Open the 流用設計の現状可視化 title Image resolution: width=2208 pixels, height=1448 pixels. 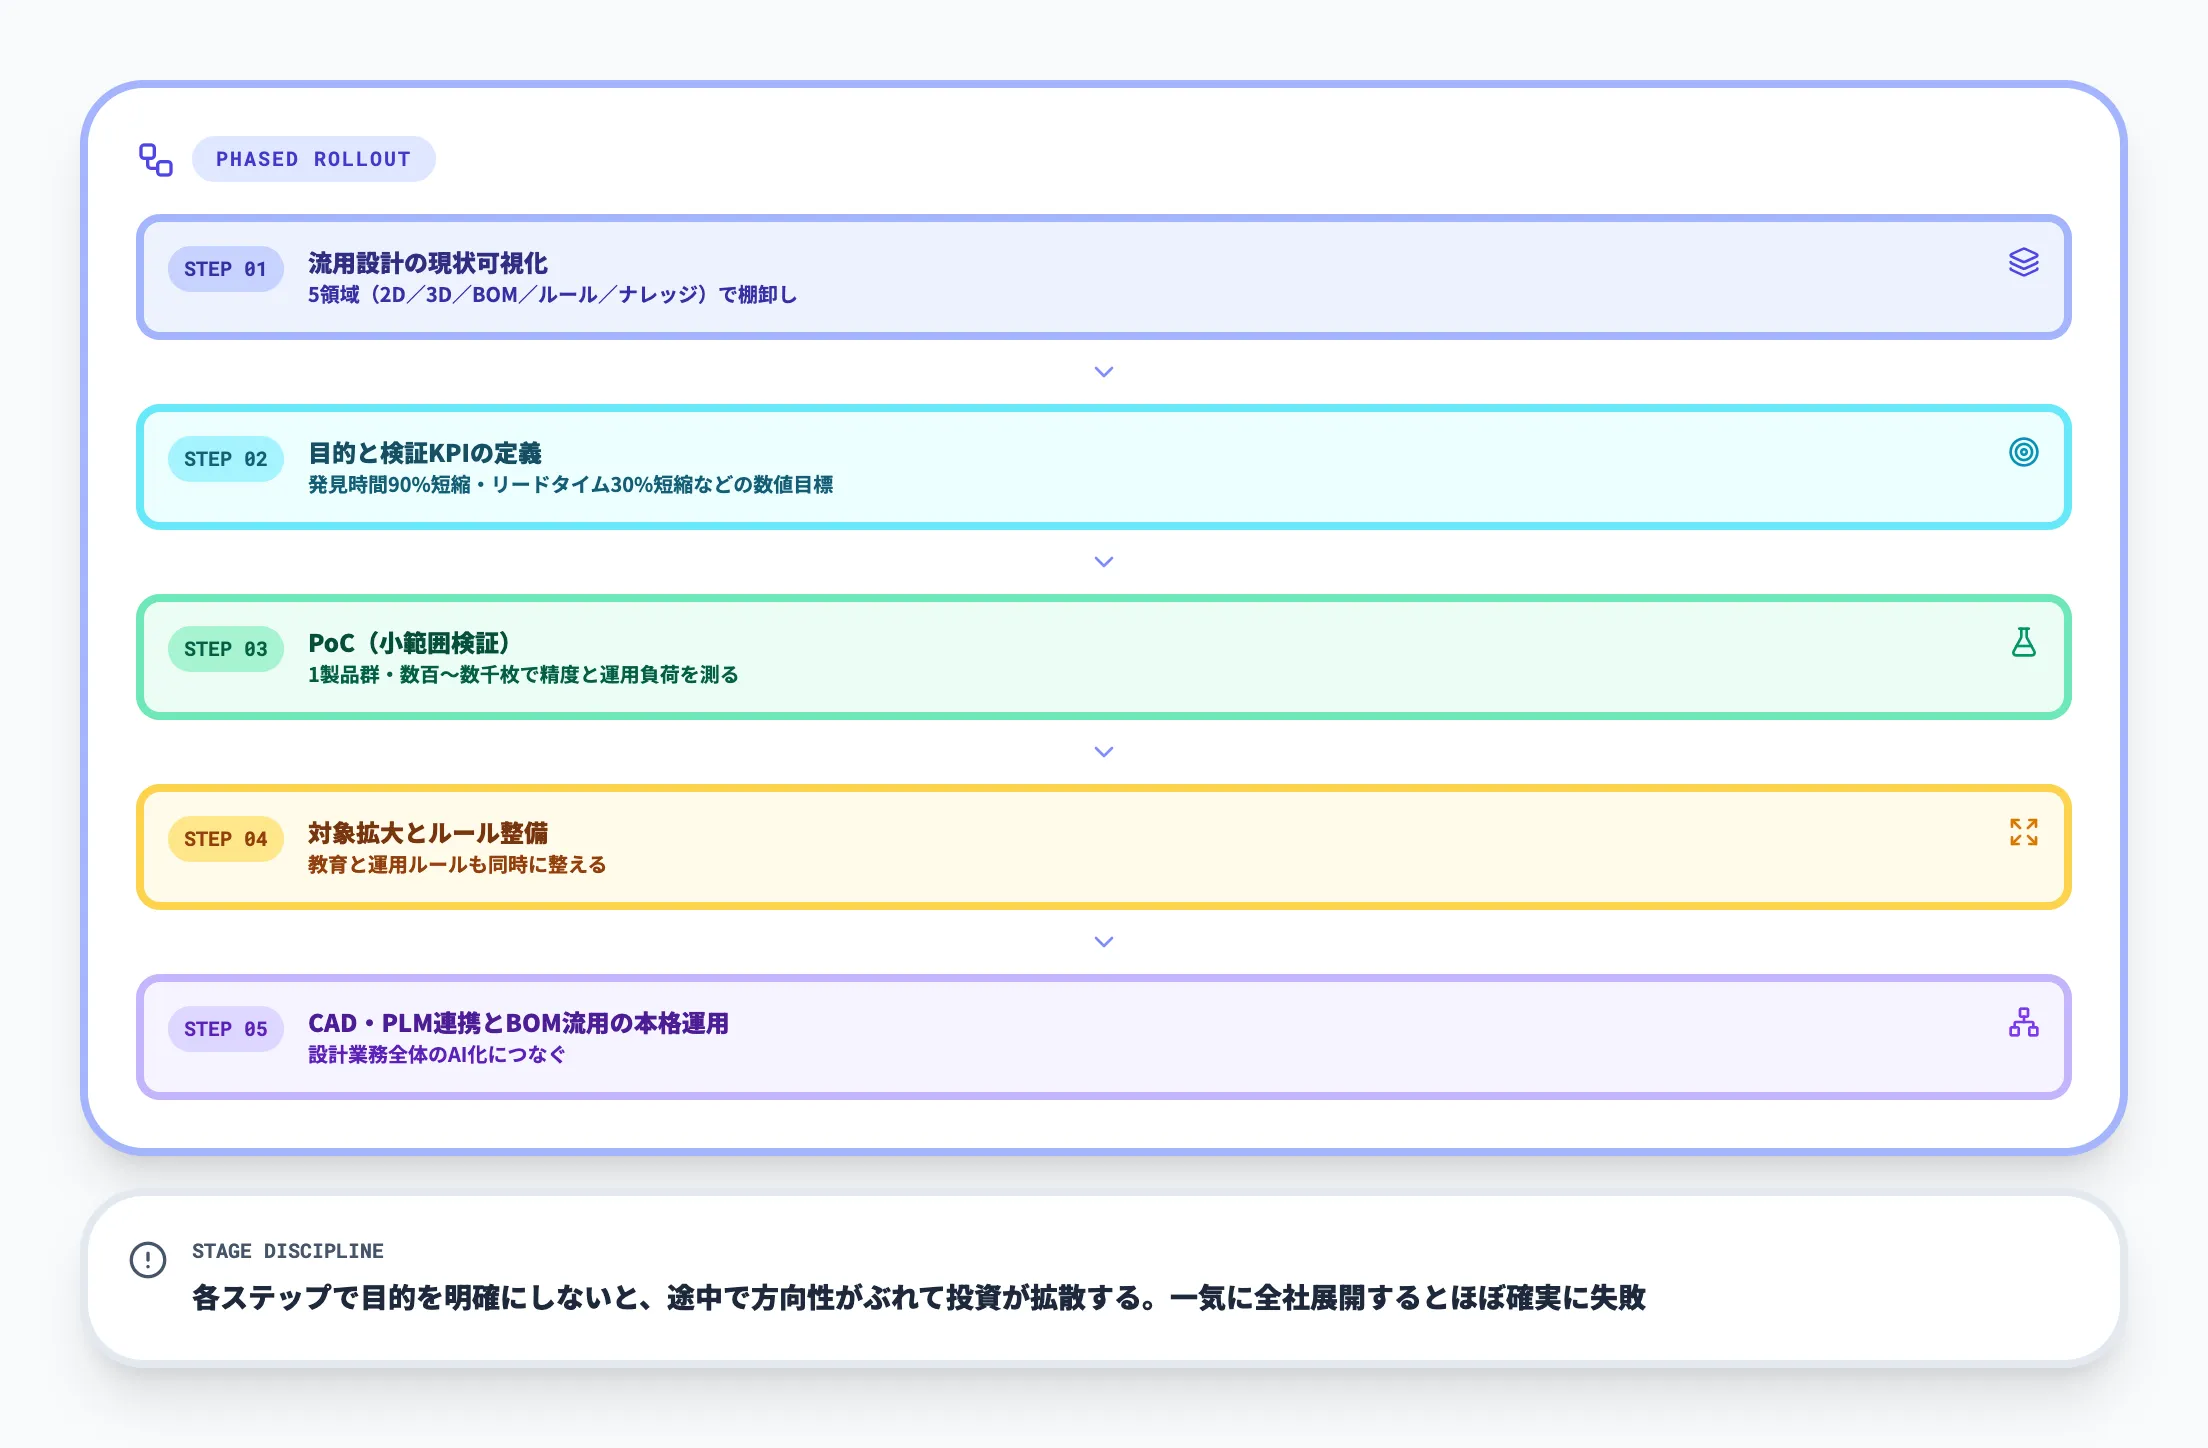pyautogui.click(x=427, y=263)
